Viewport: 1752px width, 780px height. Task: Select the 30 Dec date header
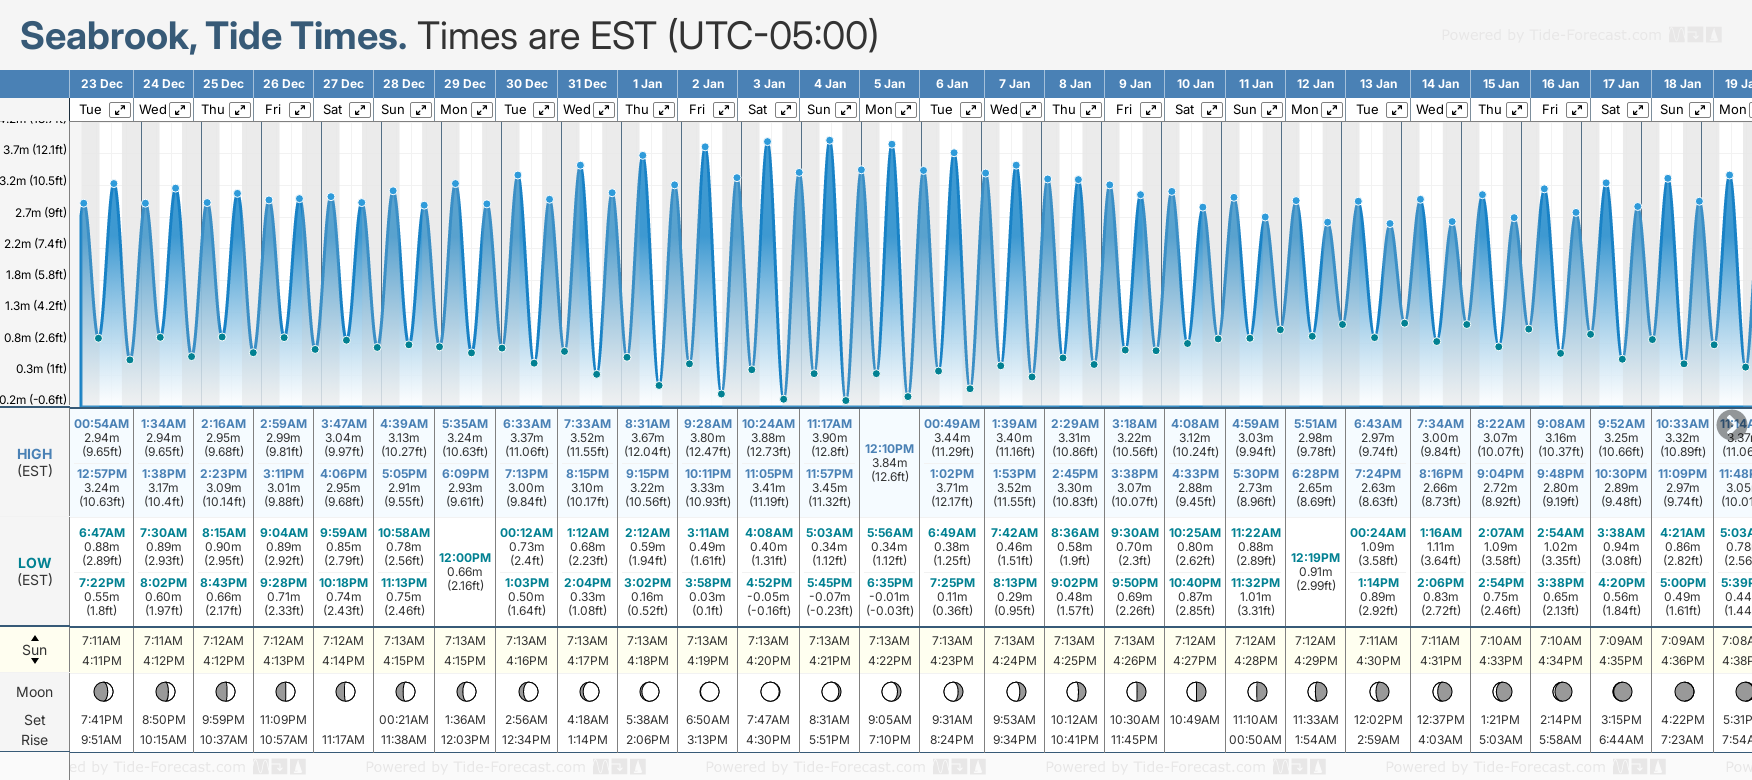coord(526,84)
